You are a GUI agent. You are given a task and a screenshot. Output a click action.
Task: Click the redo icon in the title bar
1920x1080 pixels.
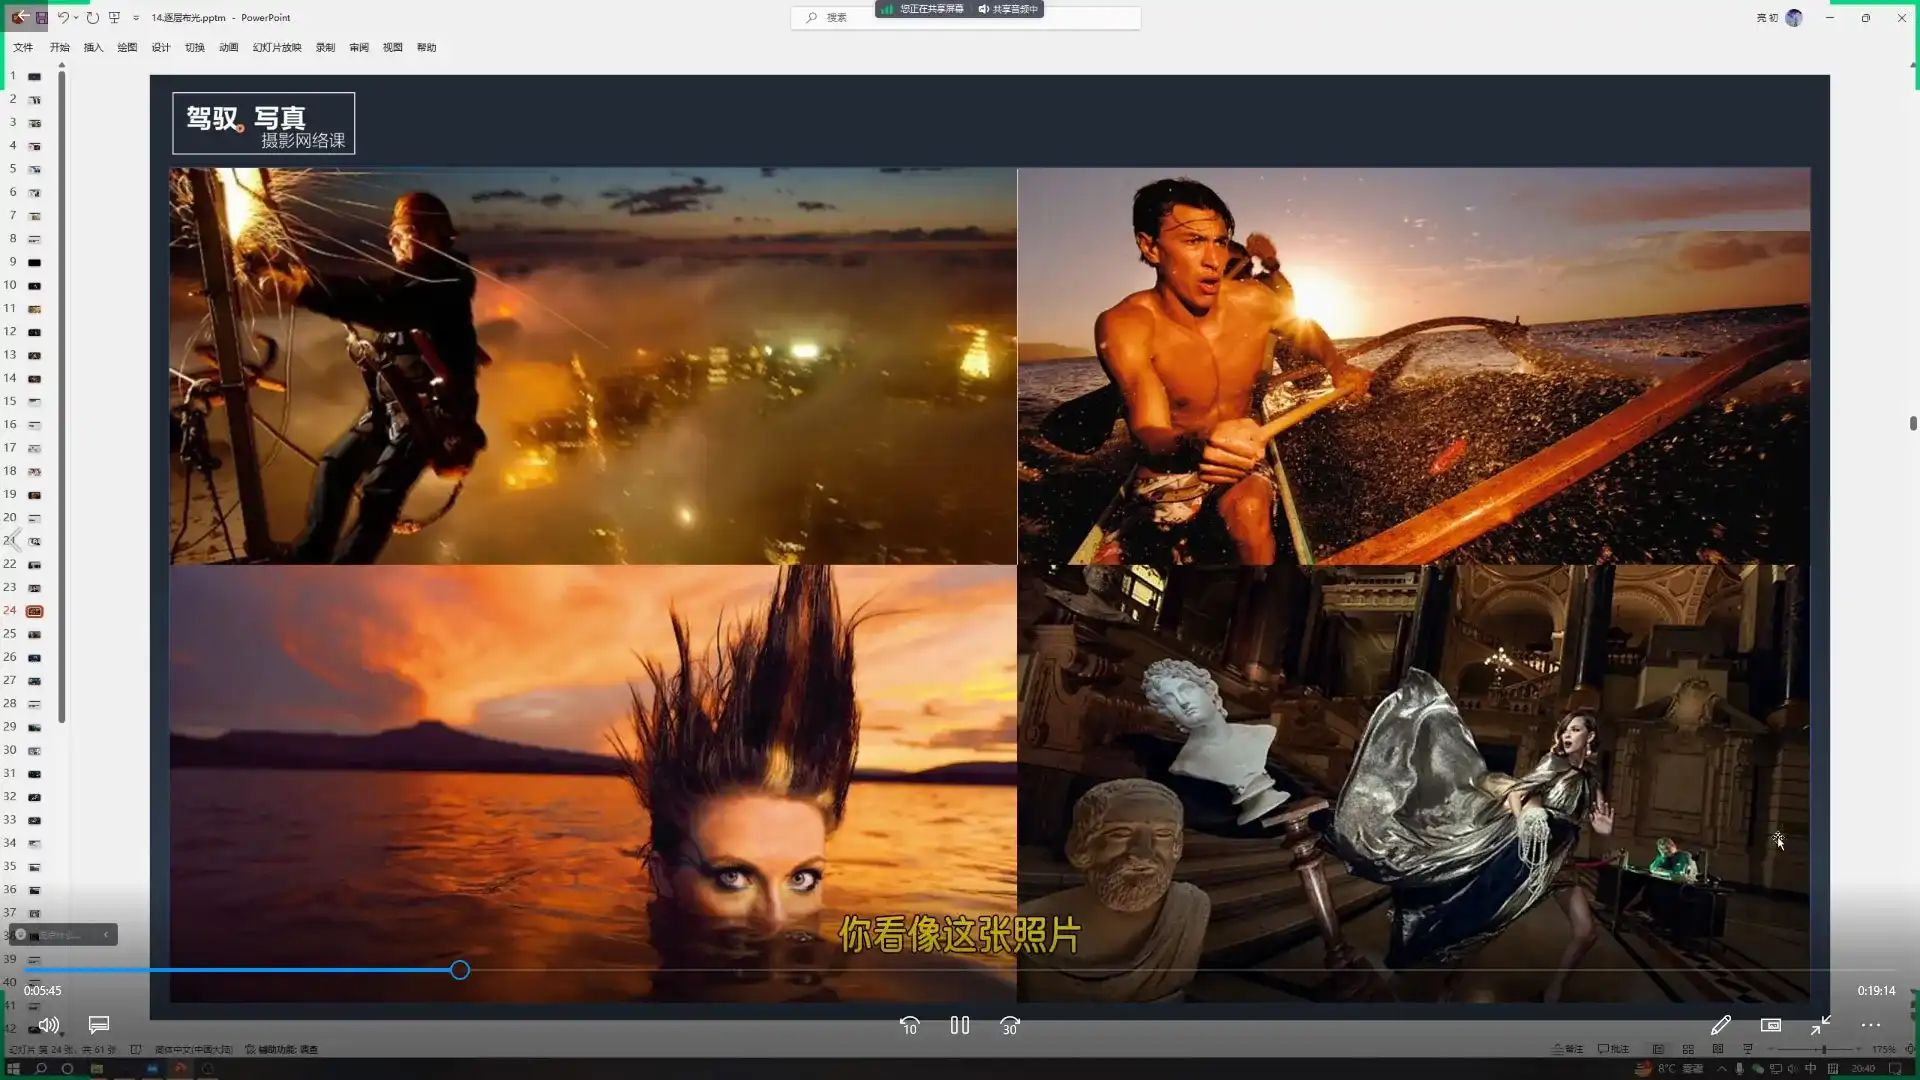(x=92, y=17)
